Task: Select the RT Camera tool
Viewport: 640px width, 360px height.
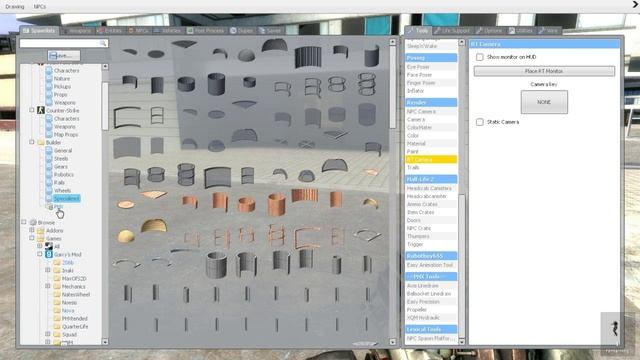Action: [431, 160]
